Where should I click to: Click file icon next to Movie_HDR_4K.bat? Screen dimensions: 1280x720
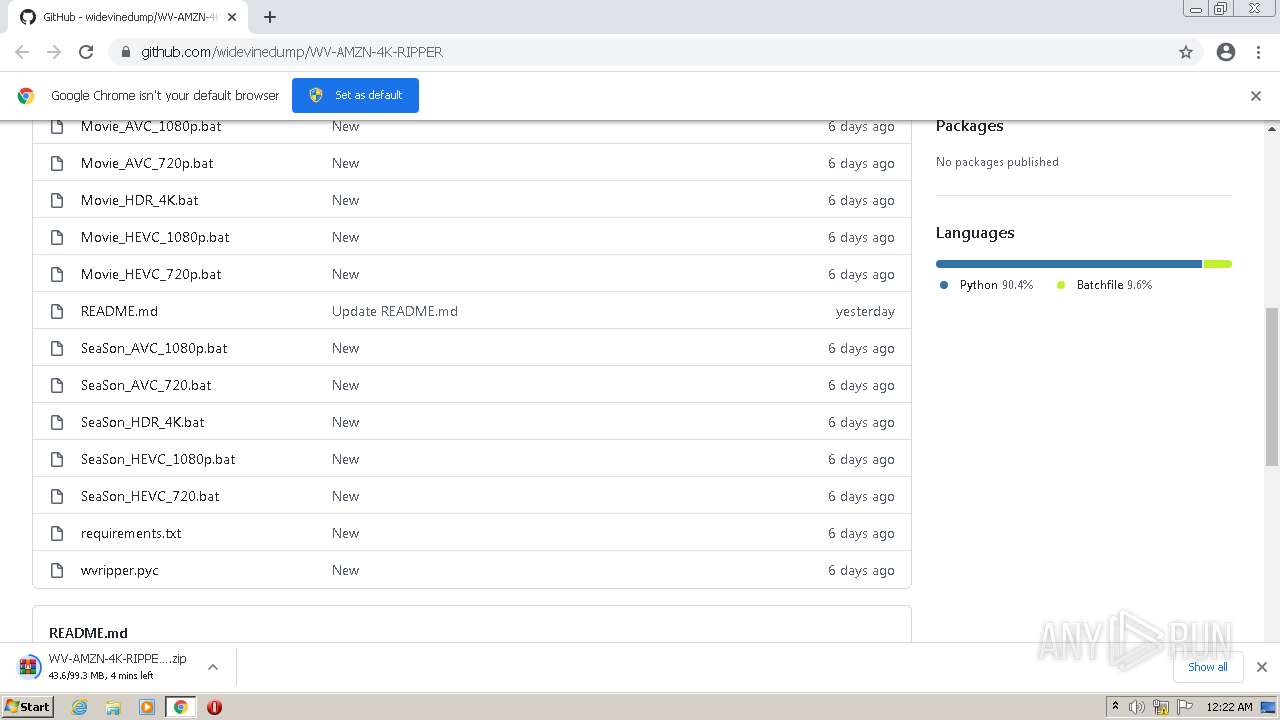tap(57, 200)
